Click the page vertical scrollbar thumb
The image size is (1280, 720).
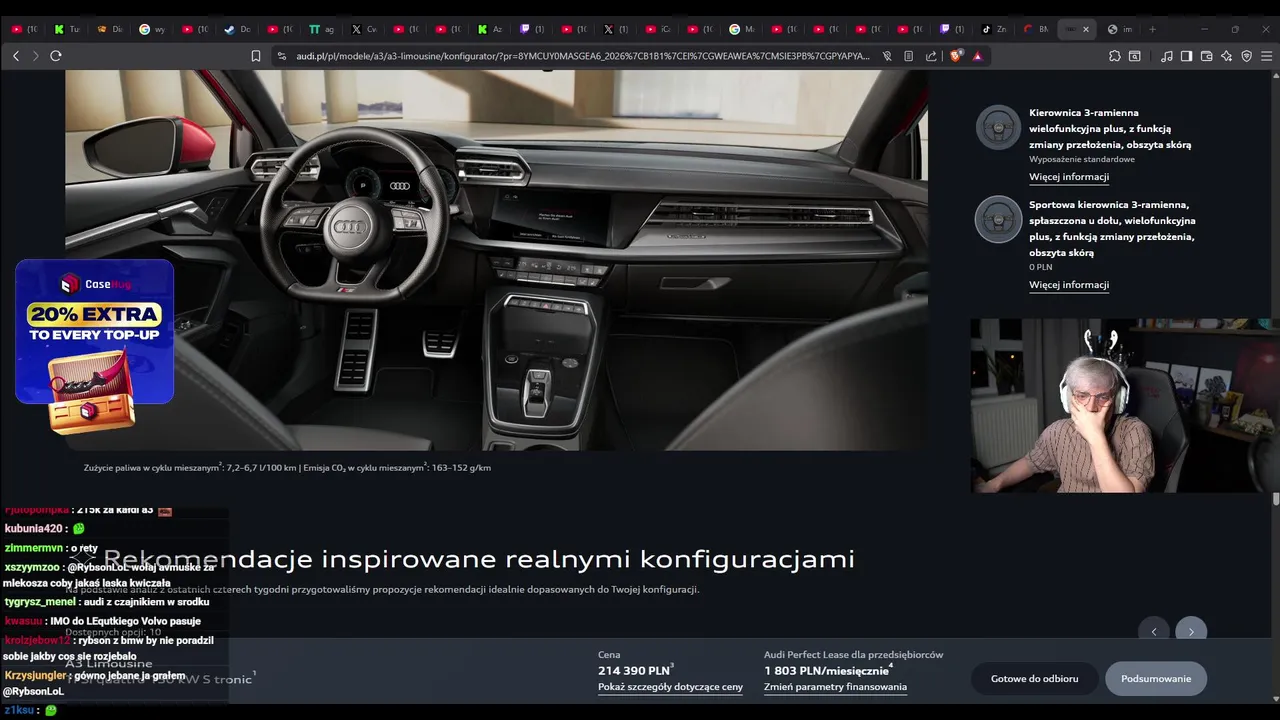tap(1275, 499)
